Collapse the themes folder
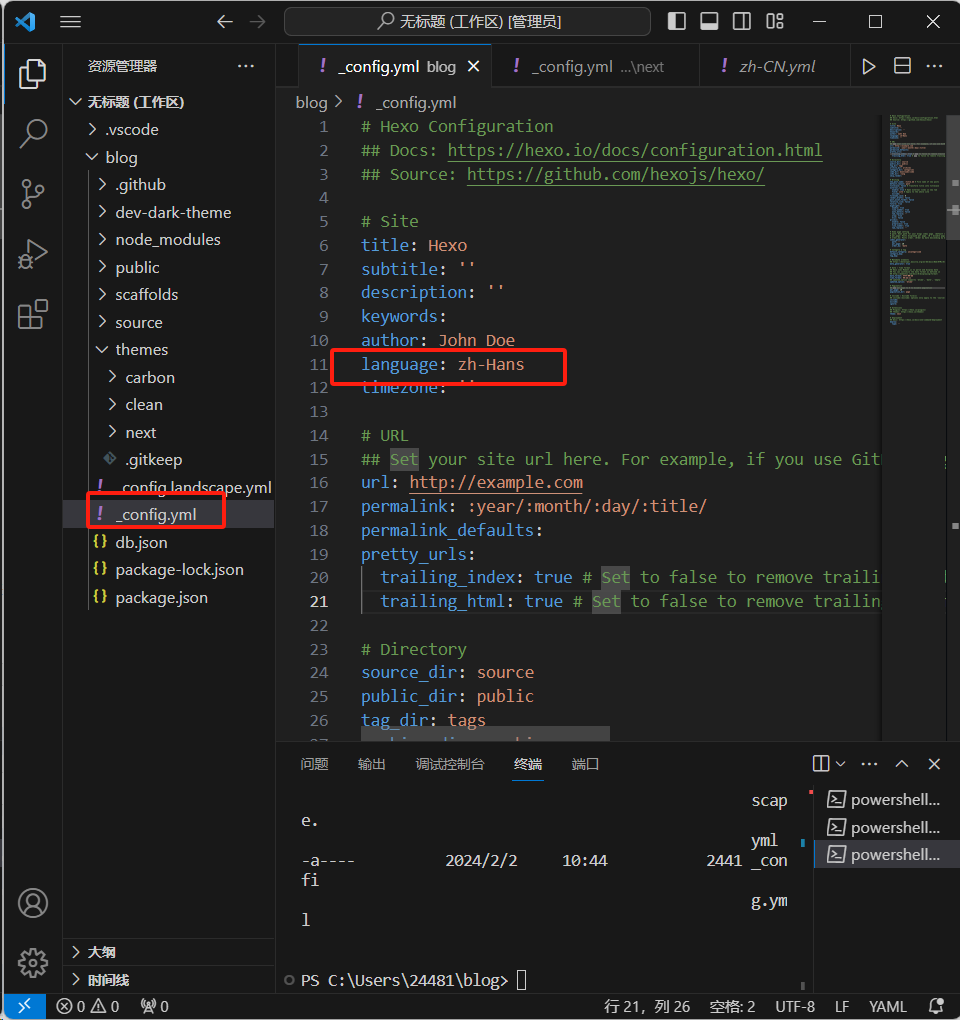 coord(168,349)
